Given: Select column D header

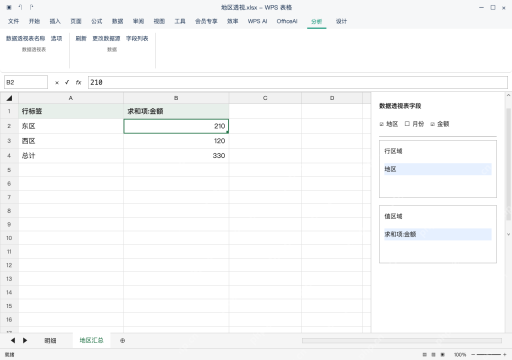Looking at the screenshot, I should click(x=332, y=98).
